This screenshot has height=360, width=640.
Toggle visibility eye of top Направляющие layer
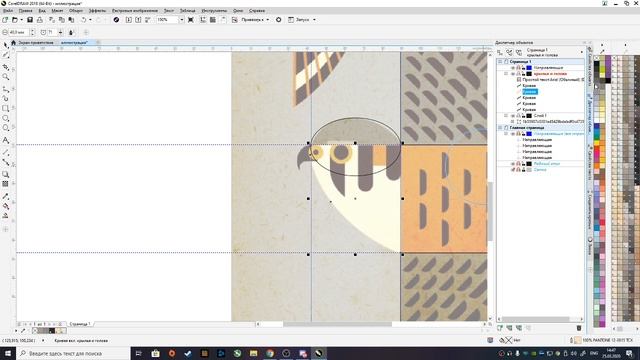(x=513, y=68)
